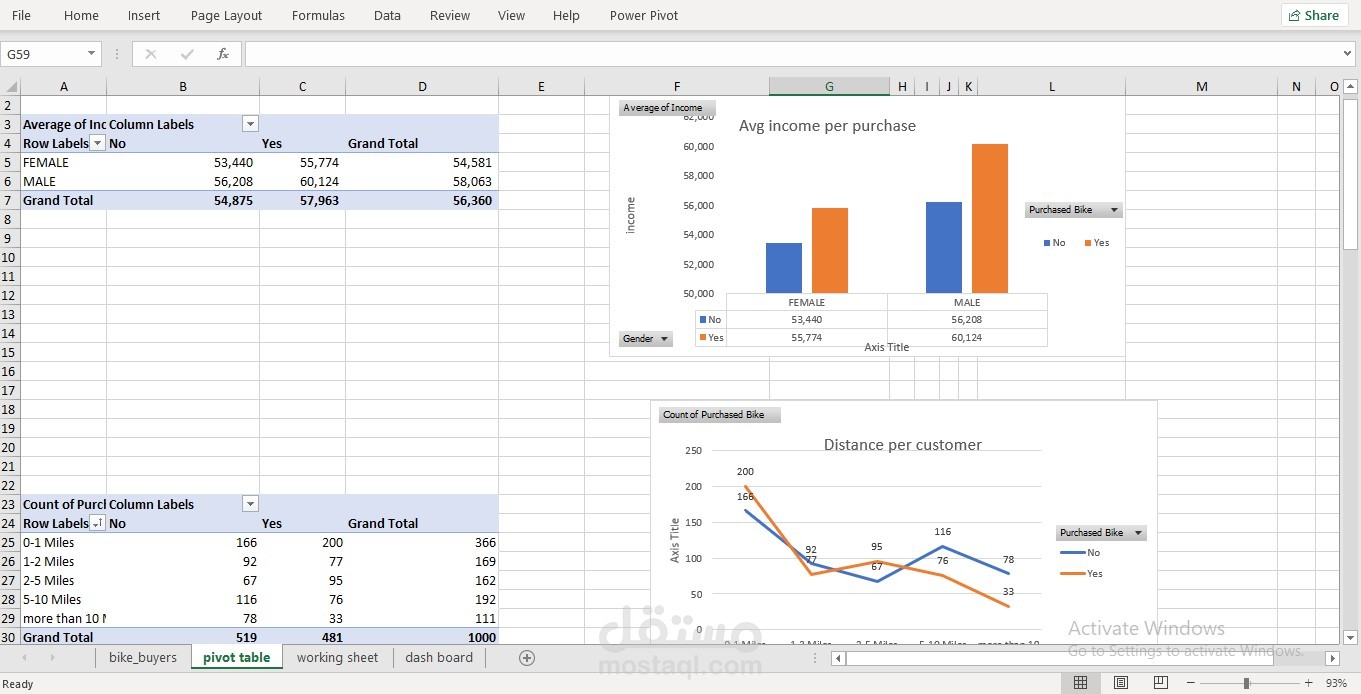This screenshot has width=1361, height=694.
Task: Open the File menu
Action: (21, 15)
